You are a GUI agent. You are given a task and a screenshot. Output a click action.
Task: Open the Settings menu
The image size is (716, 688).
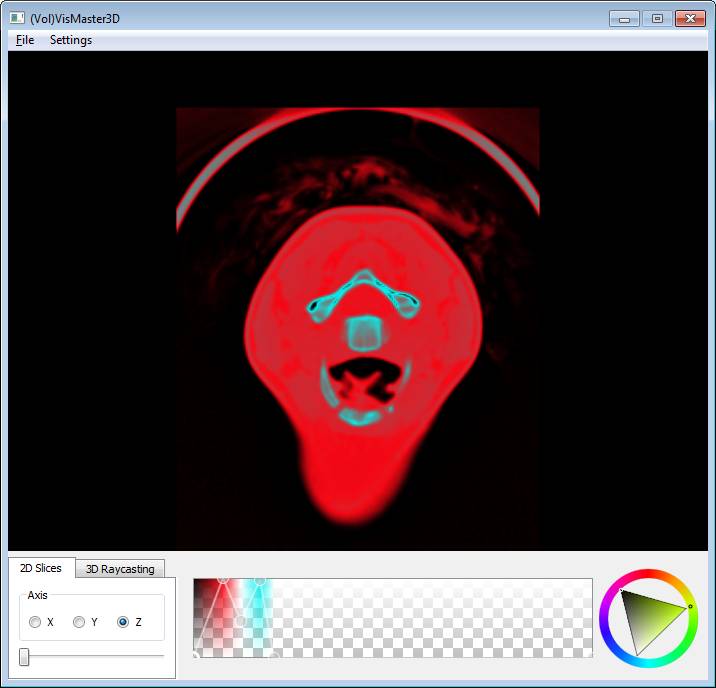click(x=71, y=40)
